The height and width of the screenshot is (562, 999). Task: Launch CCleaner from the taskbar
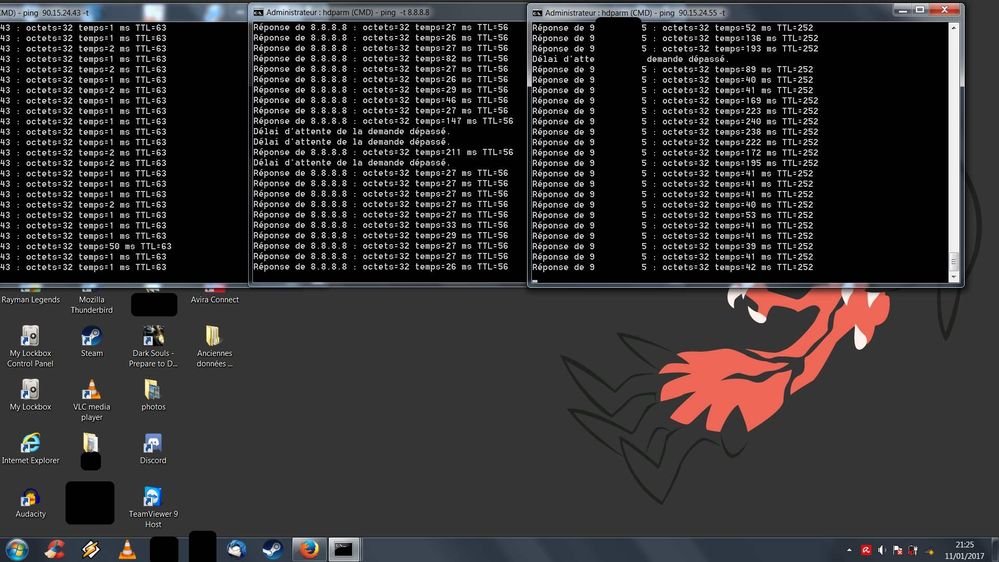pos(55,549)
